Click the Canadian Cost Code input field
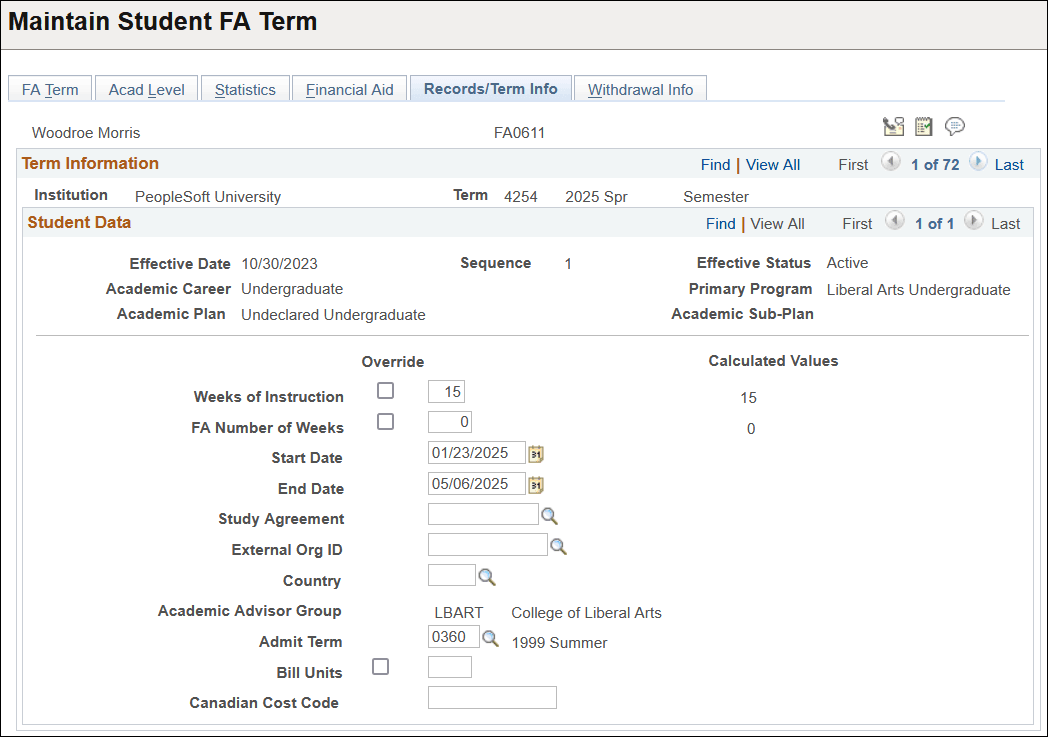 click(x=492, y=697)
